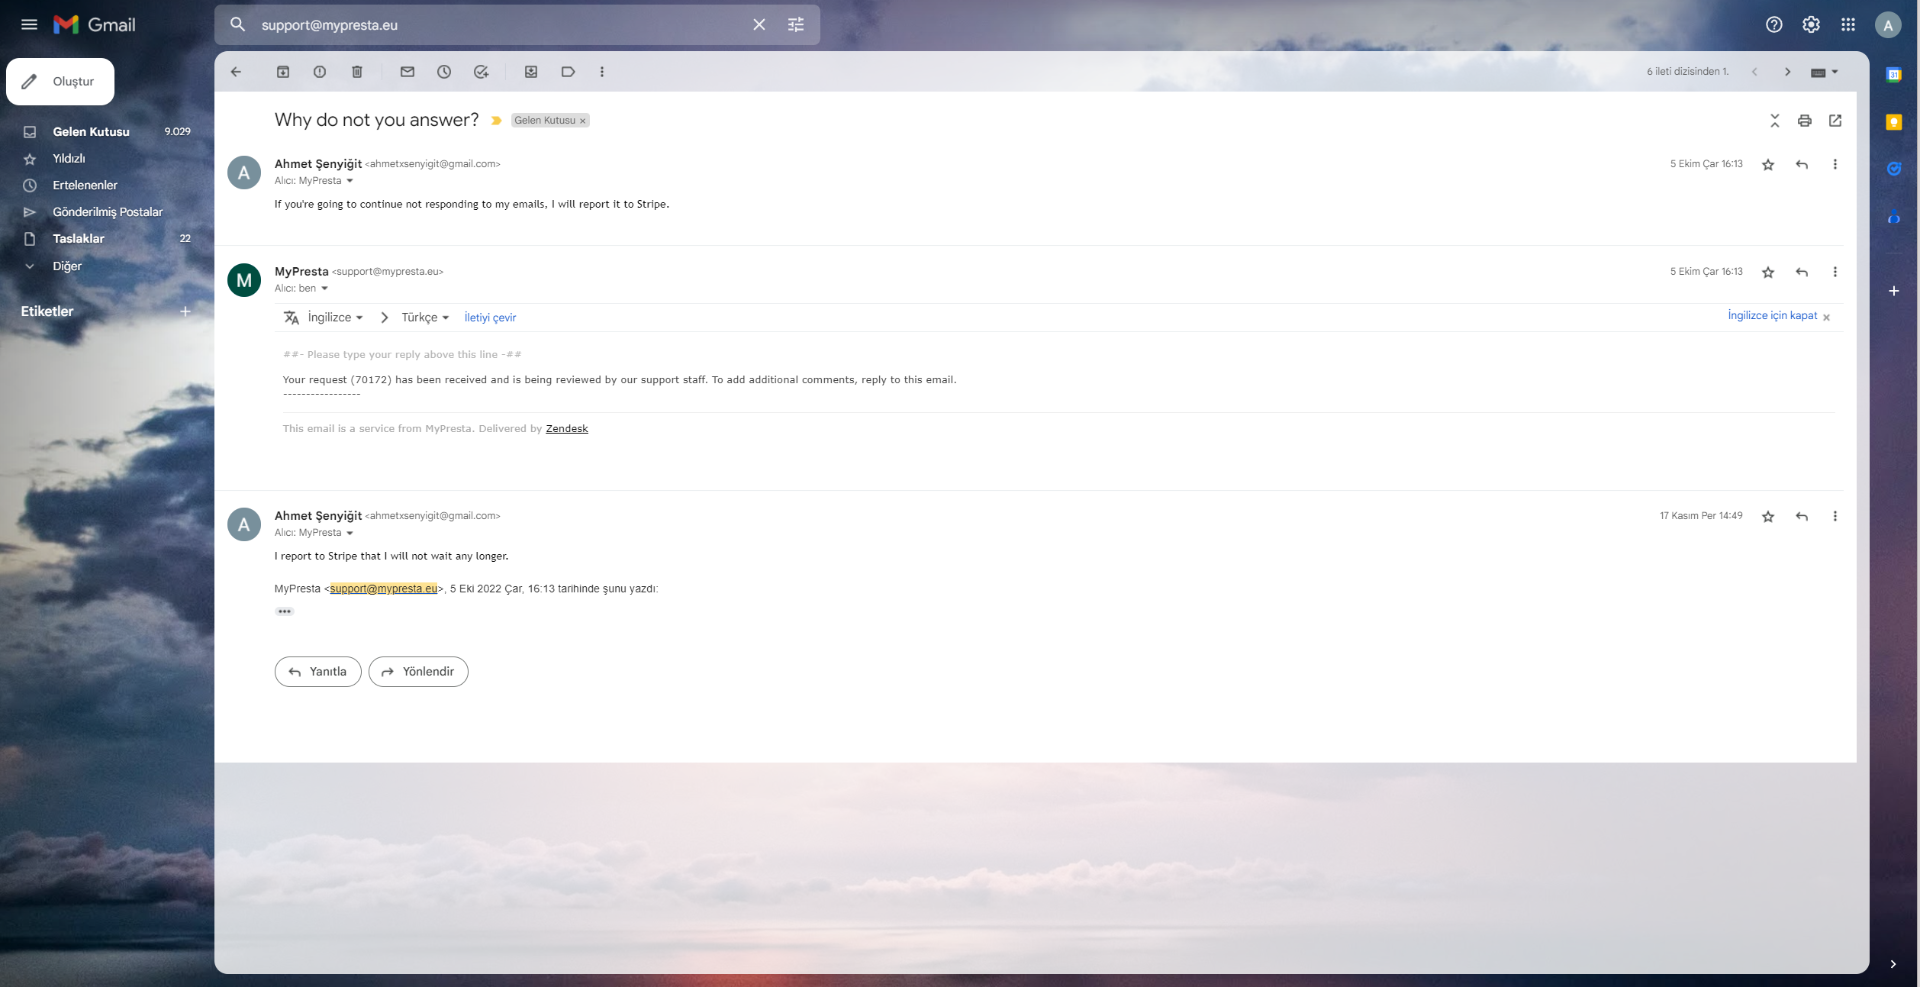Open Google Calendar side panel icon
Image resolution: width=1920 pixels, height=987 pixels.
point(1893,74)
